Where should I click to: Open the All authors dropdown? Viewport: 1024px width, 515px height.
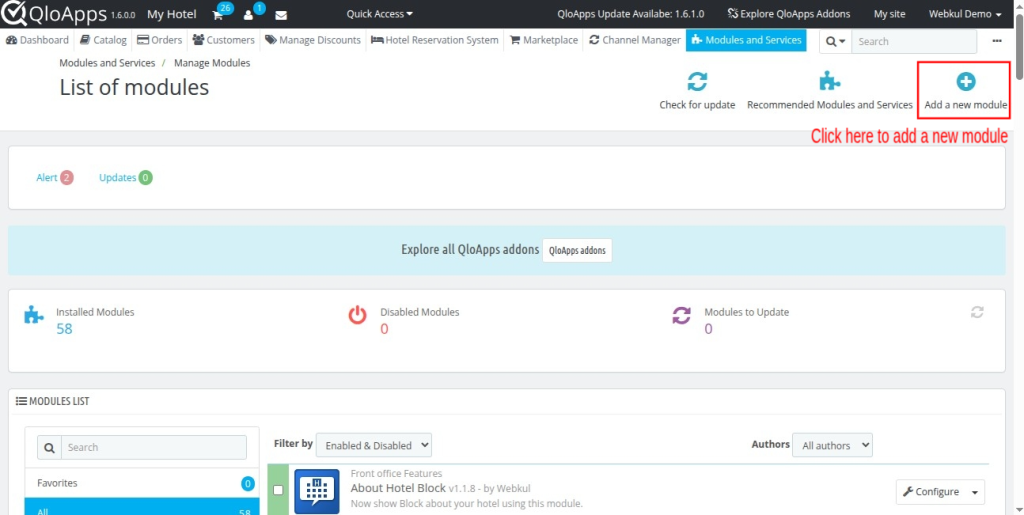pos(832,445)
